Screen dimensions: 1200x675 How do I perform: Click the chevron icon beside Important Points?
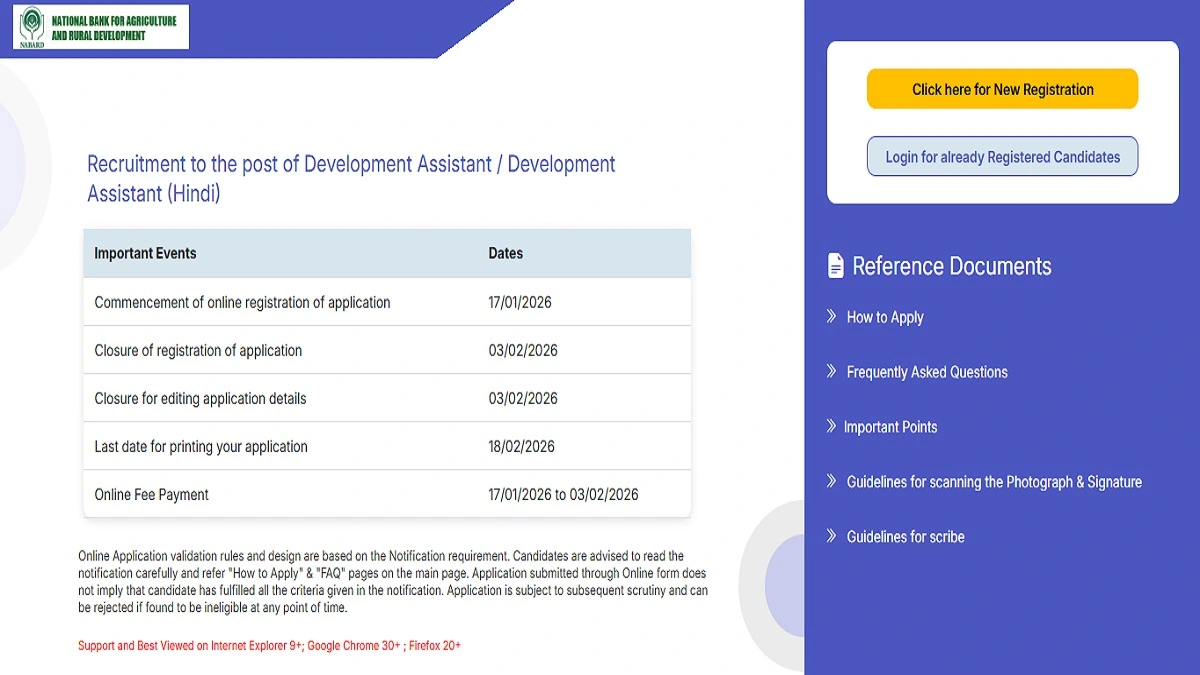(829, 426)
